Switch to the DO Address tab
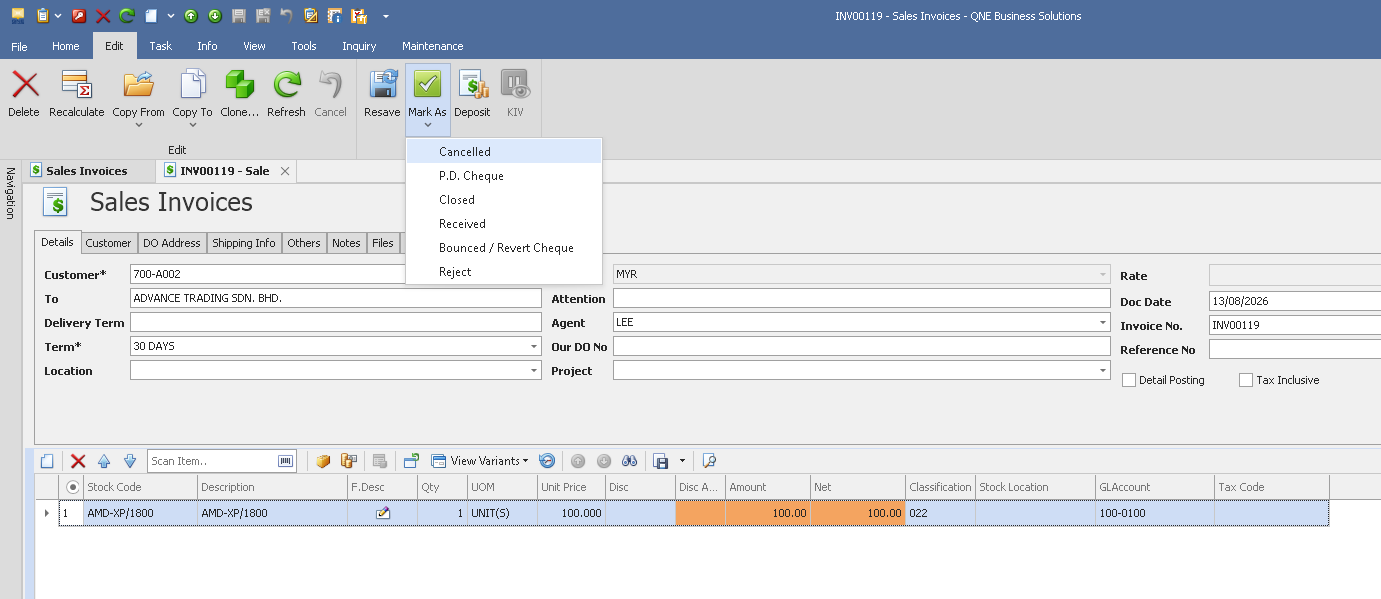 pos(172,243)
